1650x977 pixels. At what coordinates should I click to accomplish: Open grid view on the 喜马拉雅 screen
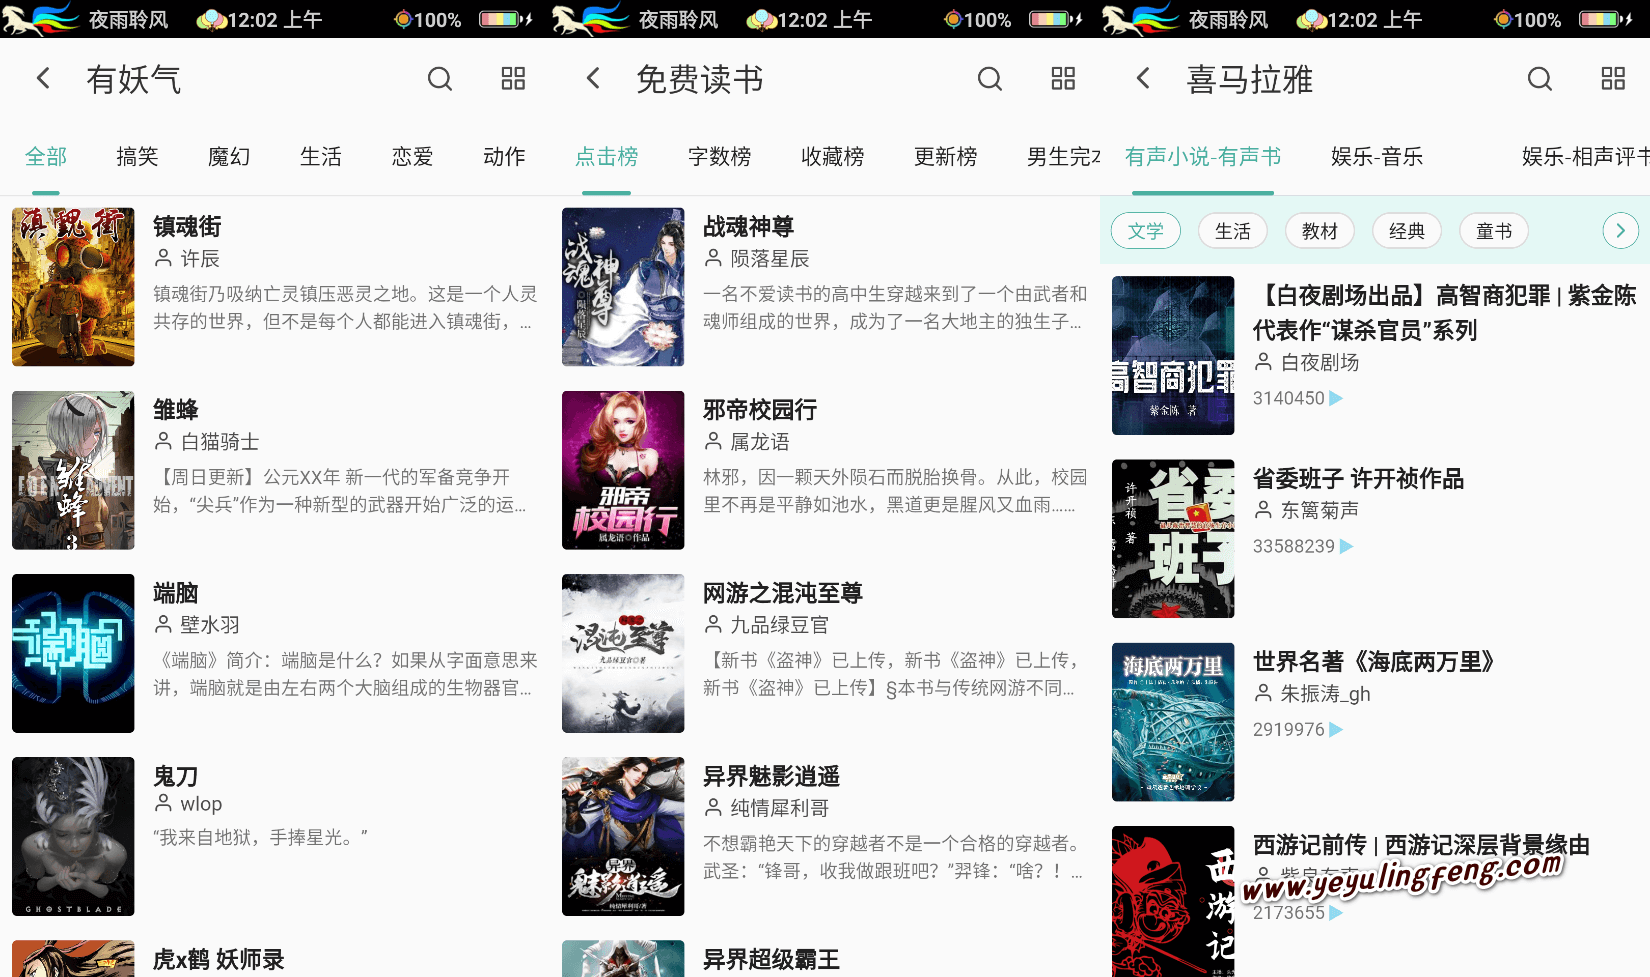1613,78
